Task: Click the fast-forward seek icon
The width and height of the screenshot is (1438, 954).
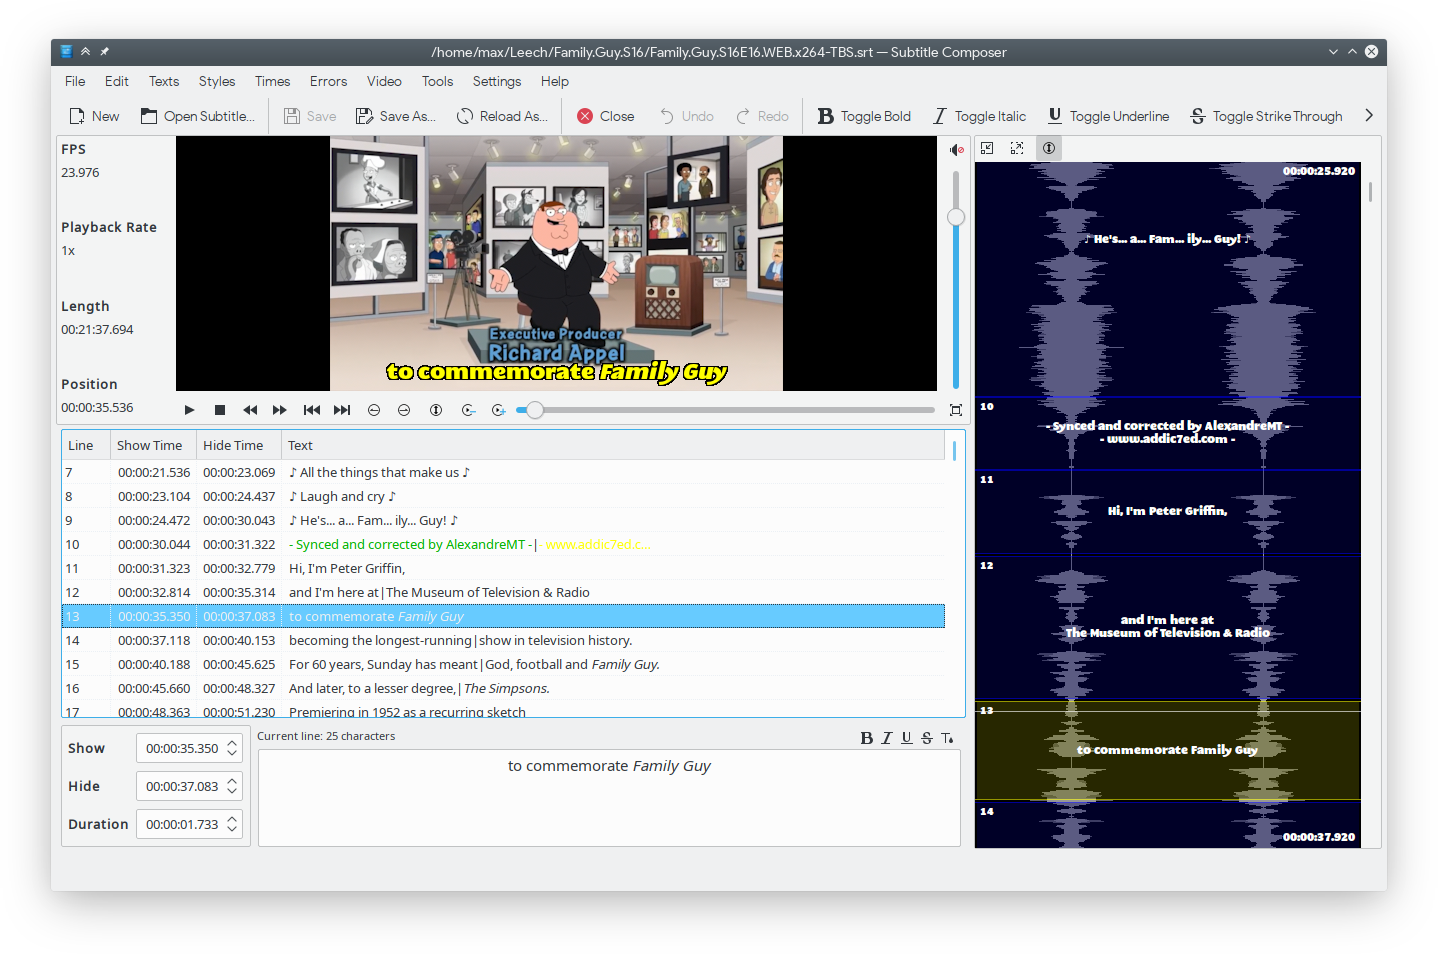Action: pos(280,410)
